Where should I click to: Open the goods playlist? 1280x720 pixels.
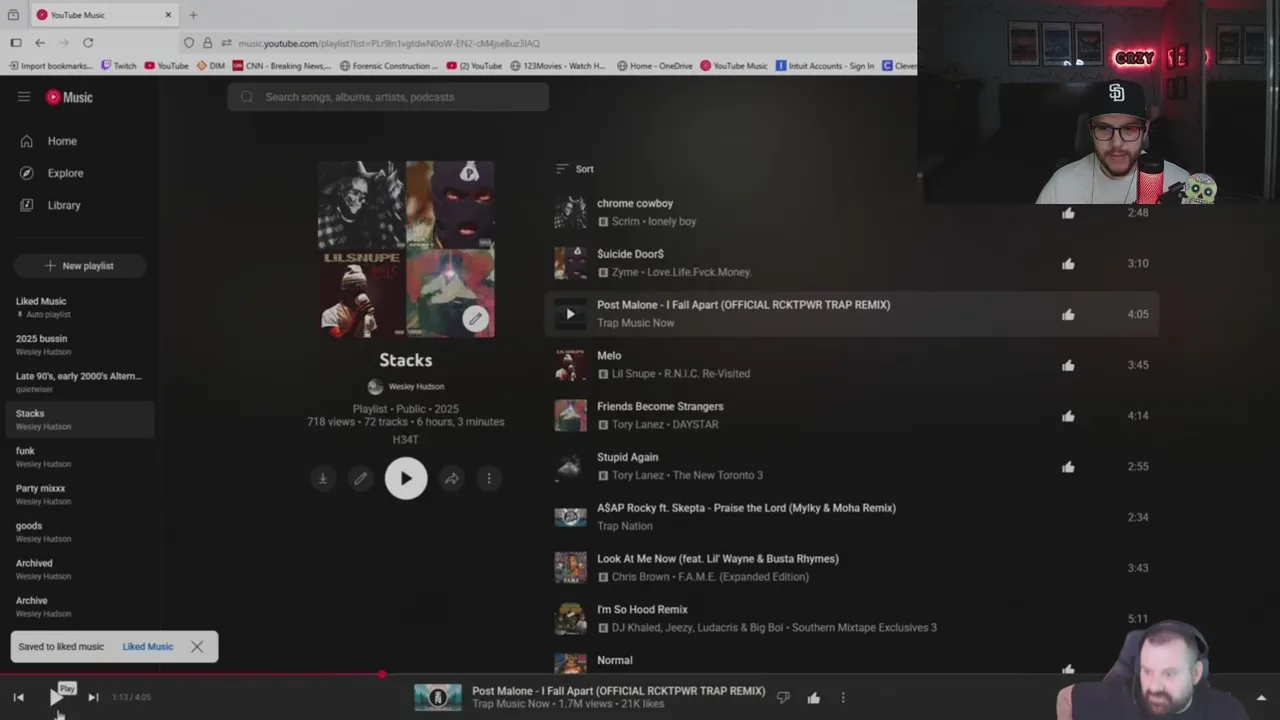click(x=80, y=532)
